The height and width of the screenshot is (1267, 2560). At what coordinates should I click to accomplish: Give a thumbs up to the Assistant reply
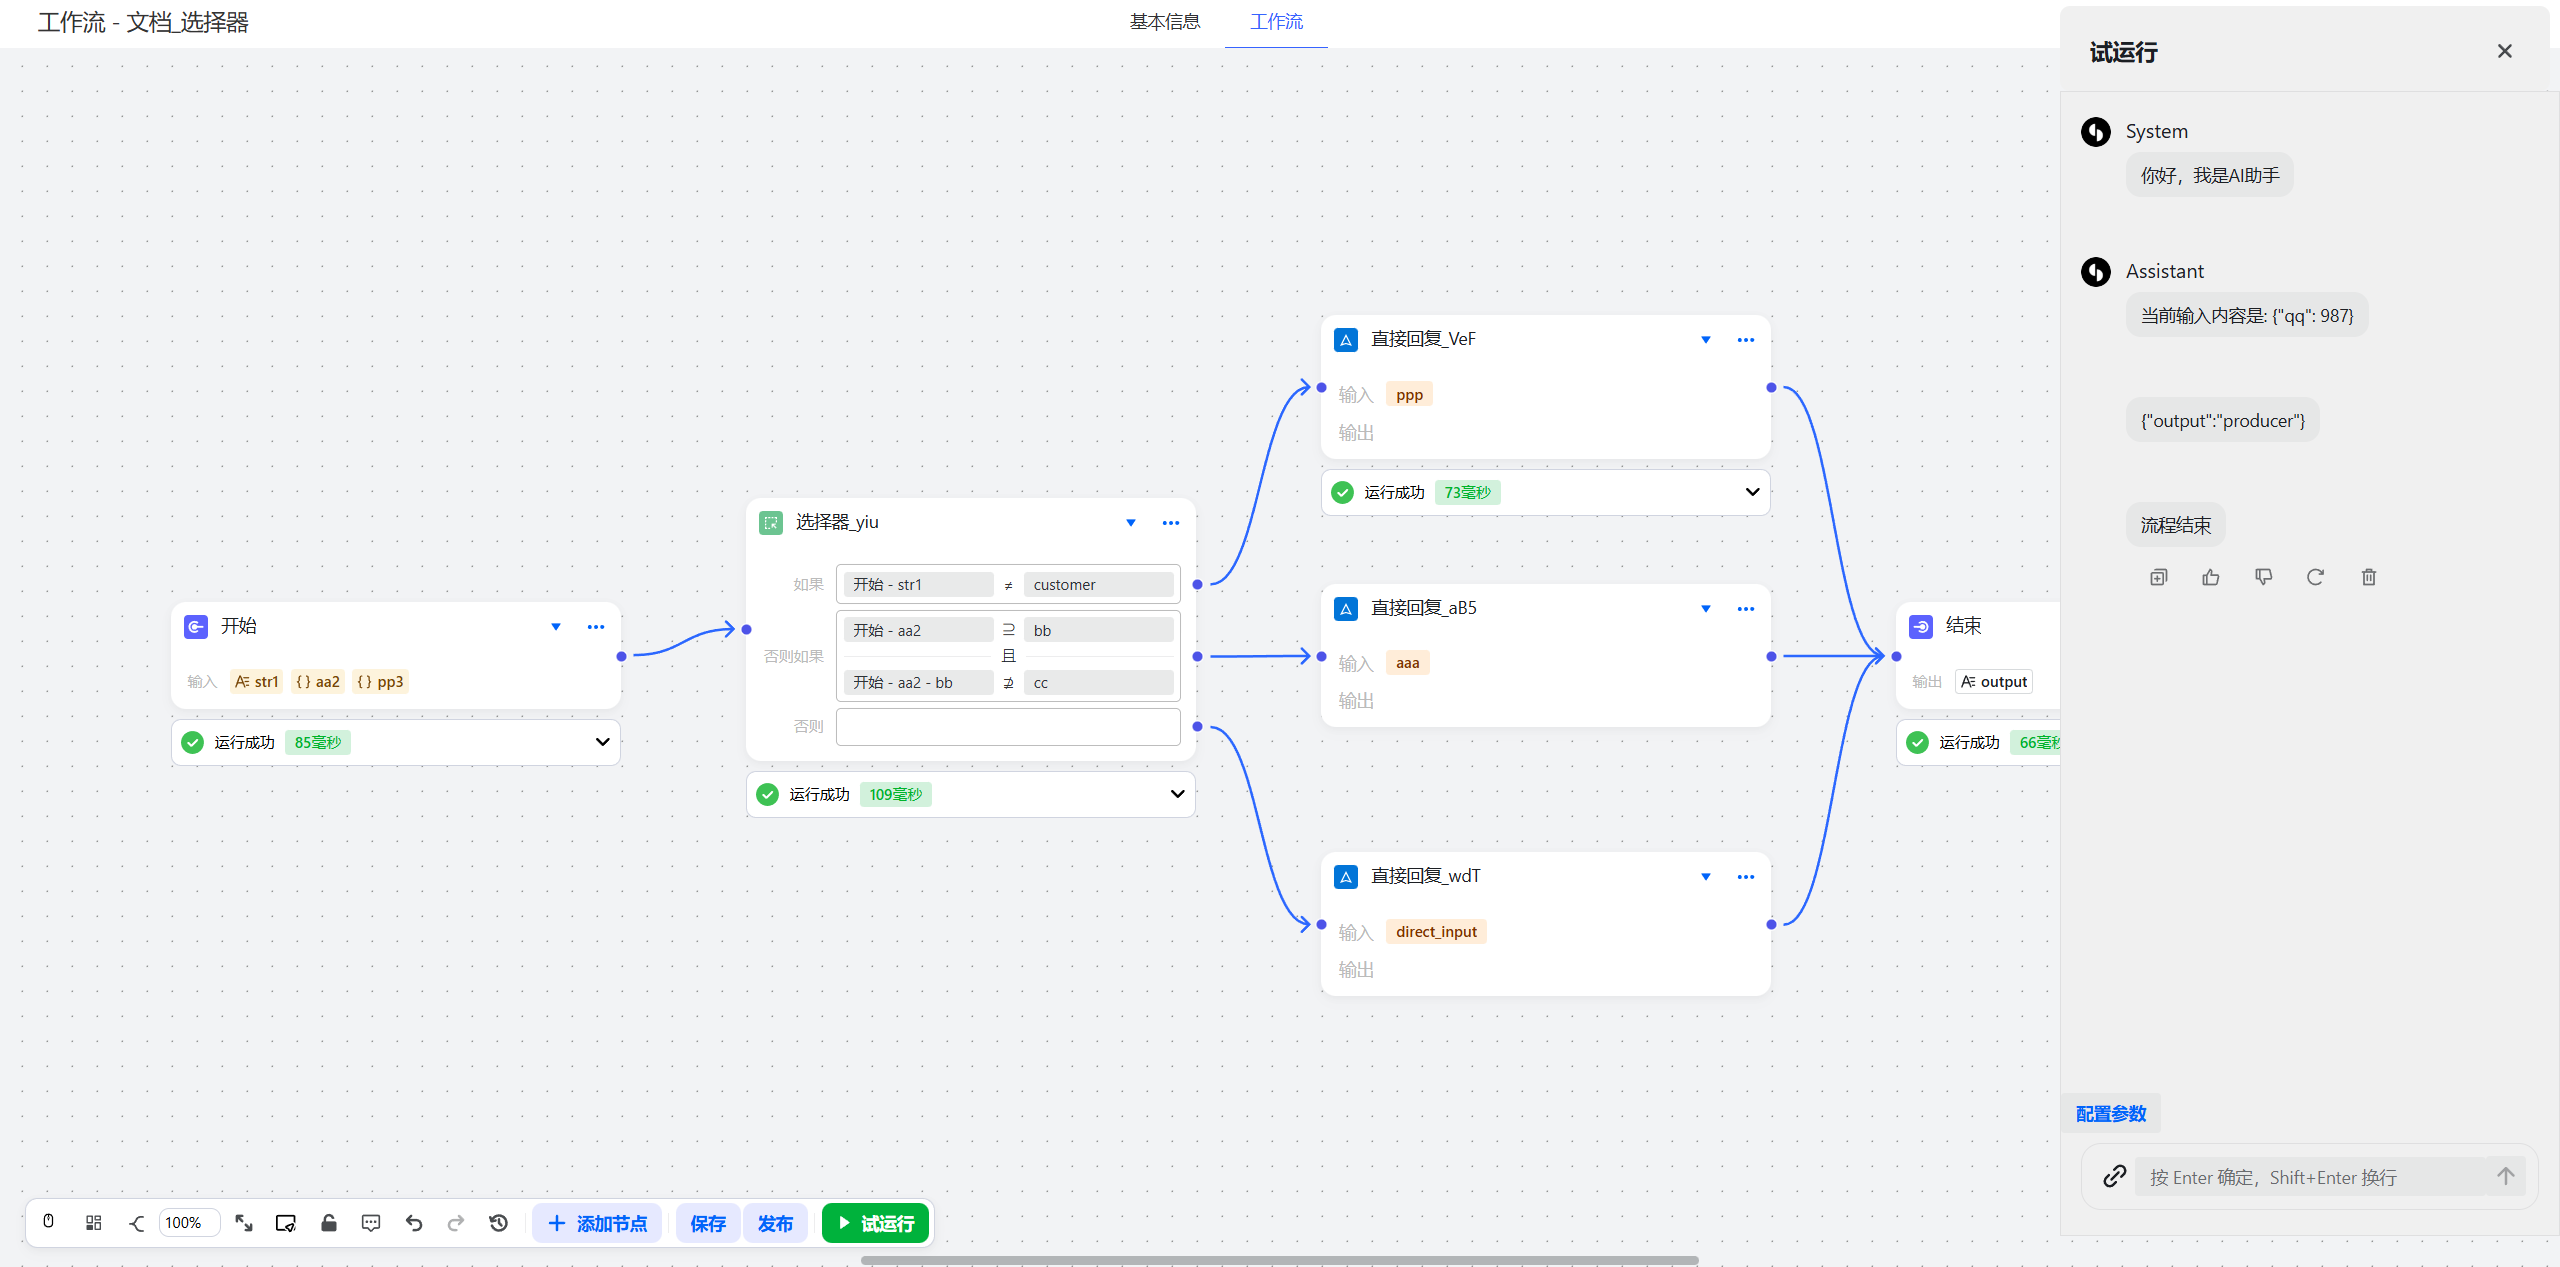(x=2210, y=577)
